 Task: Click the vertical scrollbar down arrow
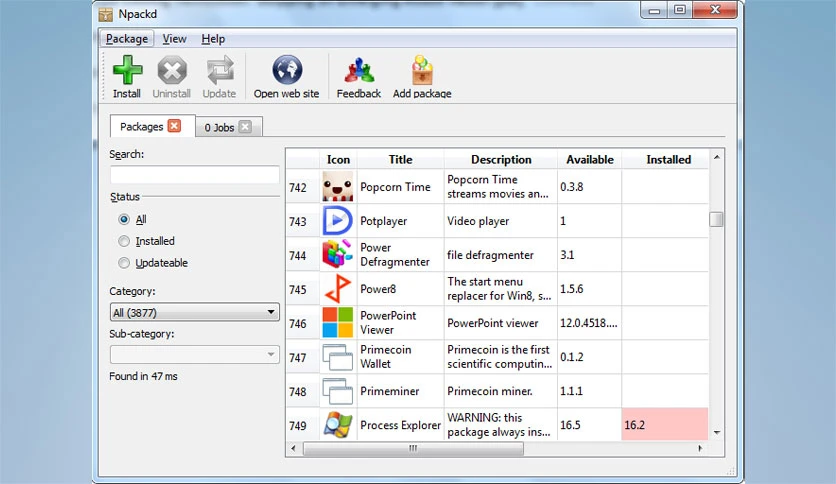(x=717, y=432)
